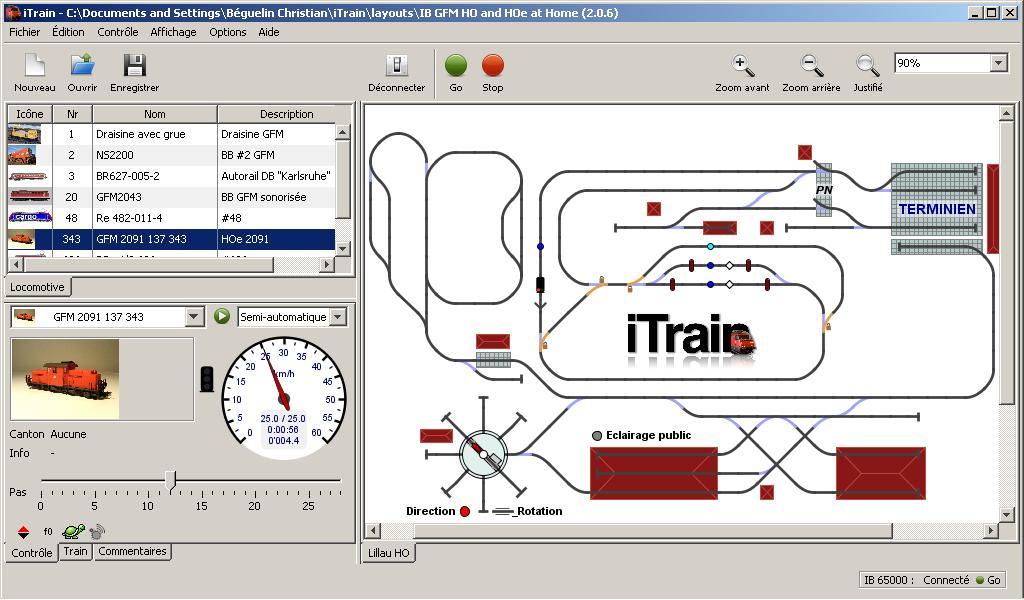
Task: Open the Contrôle menu
Action: pos(118,32)
